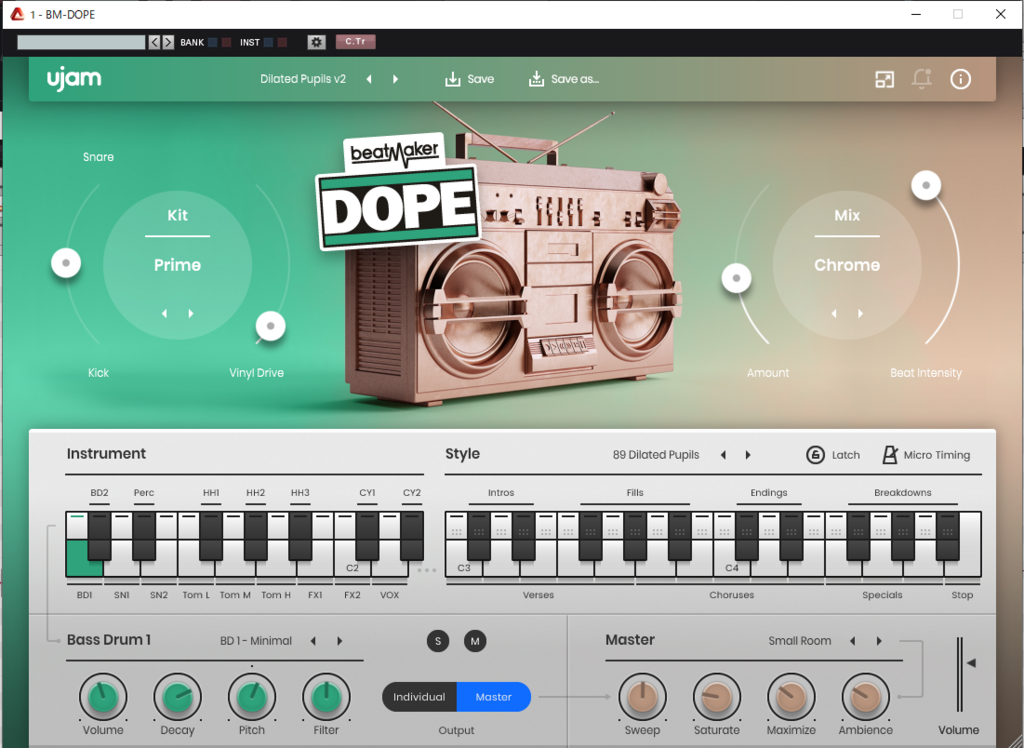The image size is (1024, 748).
Task: Click the Master Maximize knob
Action: point(791,697)
